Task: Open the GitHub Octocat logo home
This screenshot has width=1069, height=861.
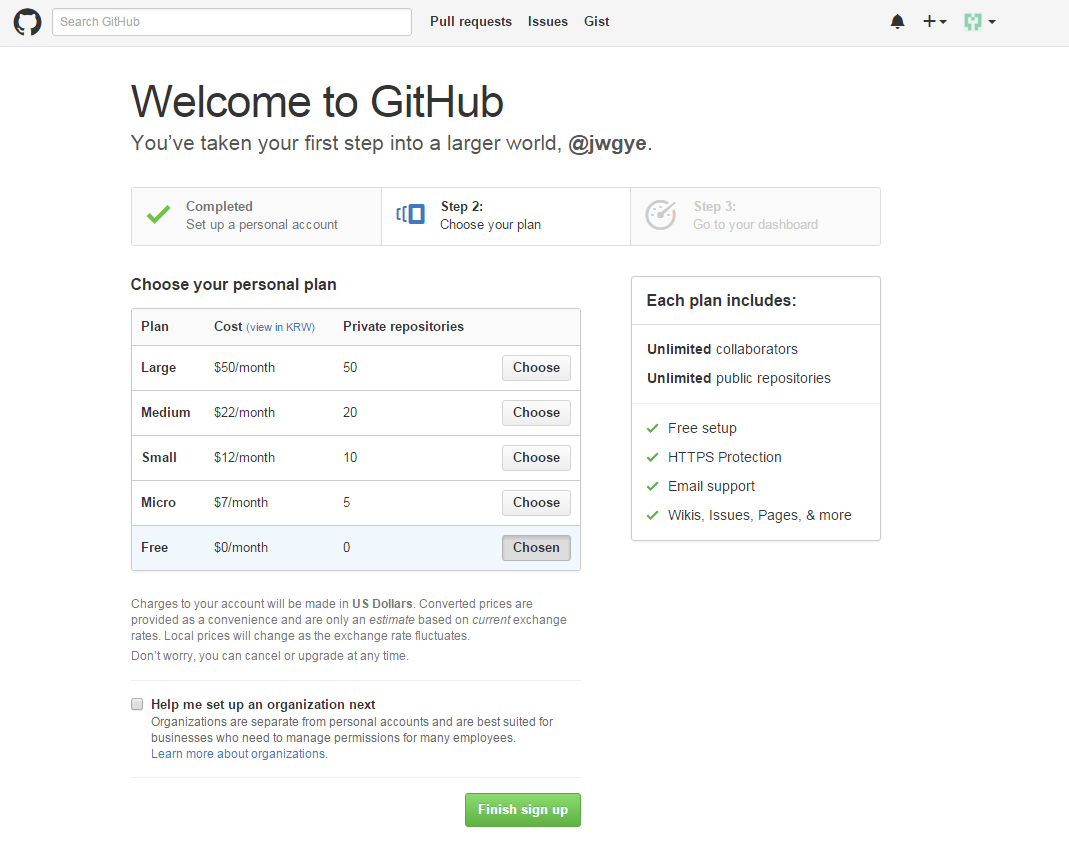Action: pyautogui.click(x=27, y=22)
